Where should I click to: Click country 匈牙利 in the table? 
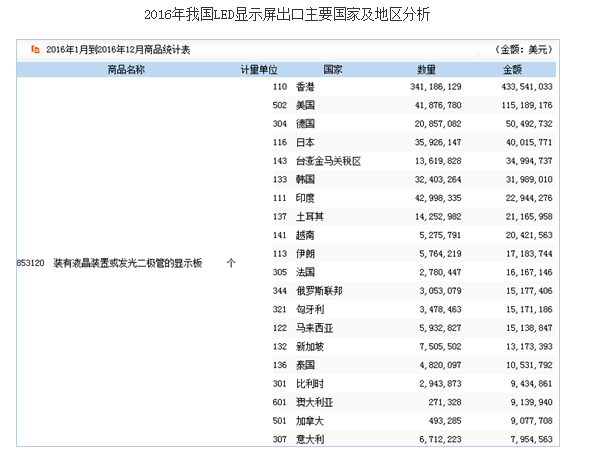(310, 310)
